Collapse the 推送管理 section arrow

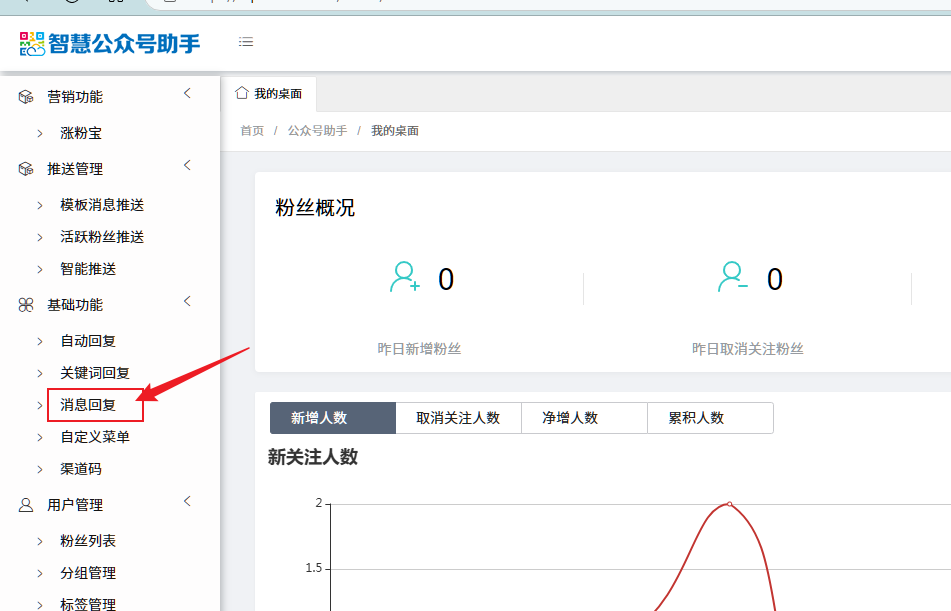[187, 166]
